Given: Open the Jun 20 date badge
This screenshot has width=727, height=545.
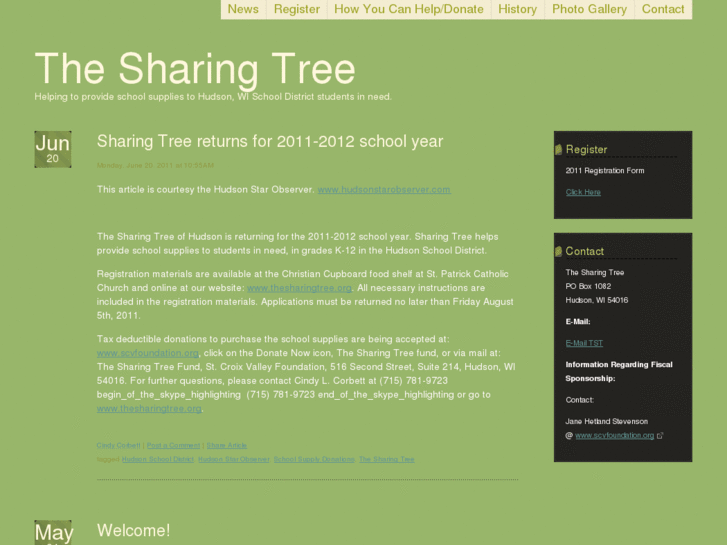Looking at the screenshot, I should [x=53, y=149].
